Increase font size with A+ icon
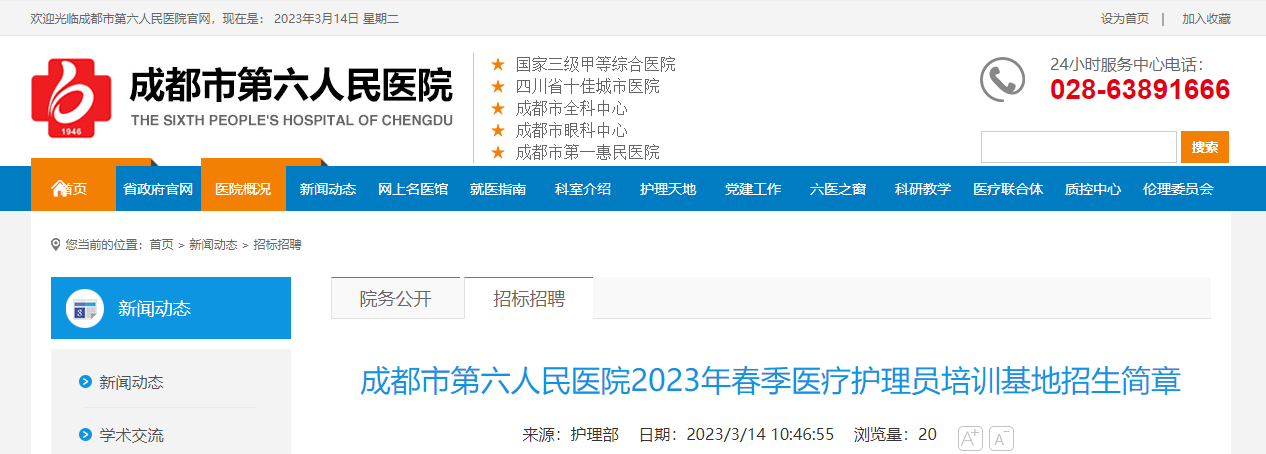 [x=970, y=438]
